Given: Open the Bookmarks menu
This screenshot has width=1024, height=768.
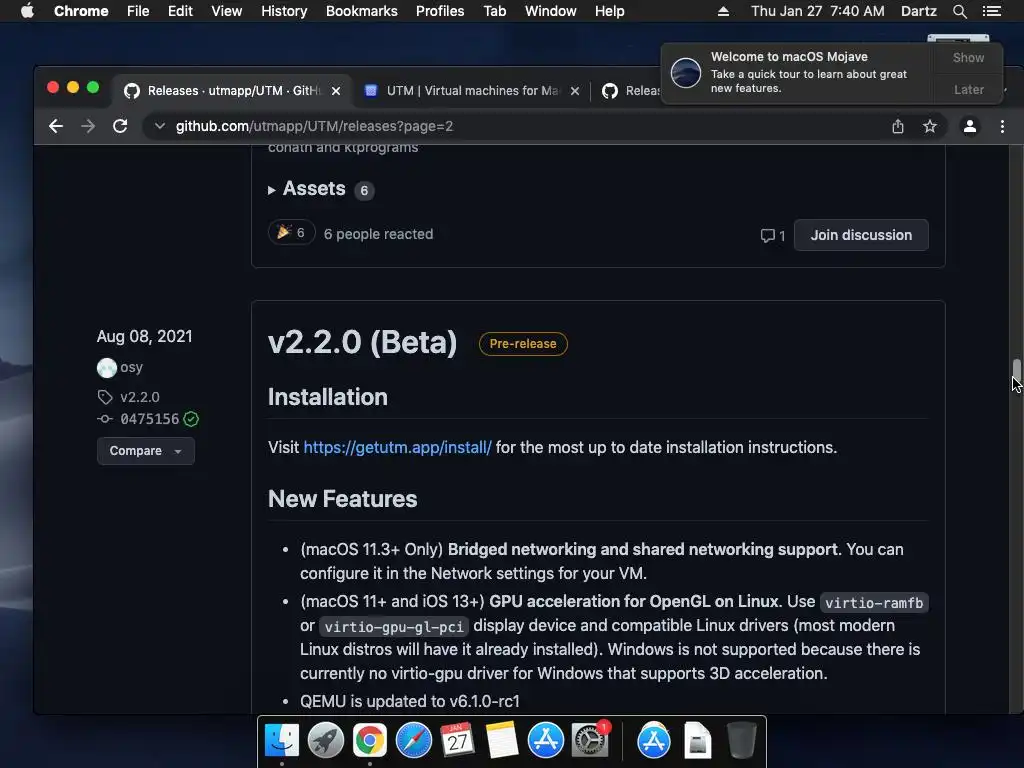Looking at the screenshot, I should click(361, 11).
